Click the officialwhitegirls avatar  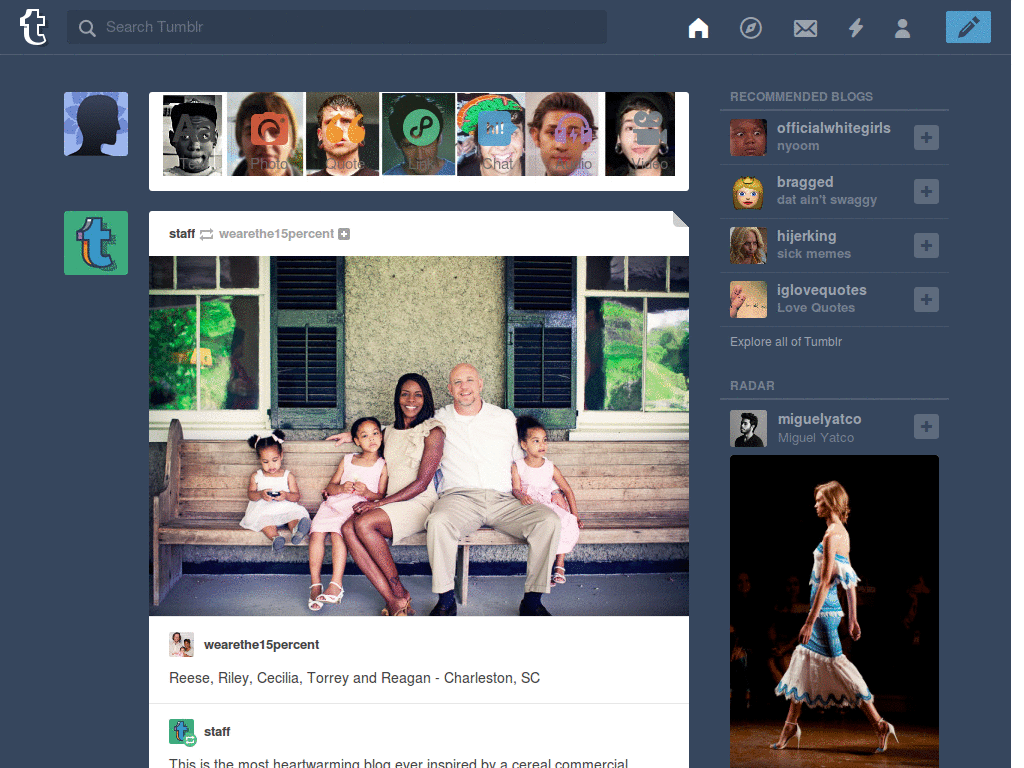(x=748, y=137)
